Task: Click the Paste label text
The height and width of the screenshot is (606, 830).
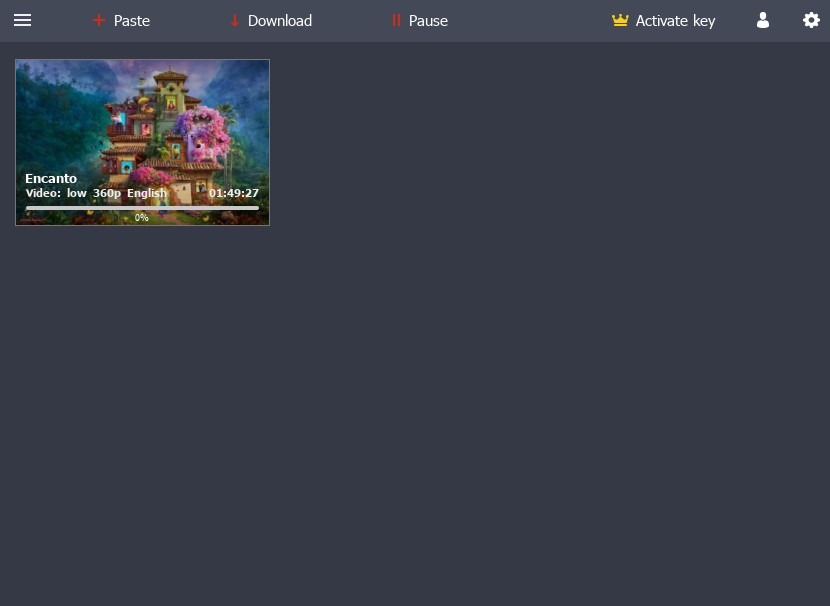Action: 132,21
